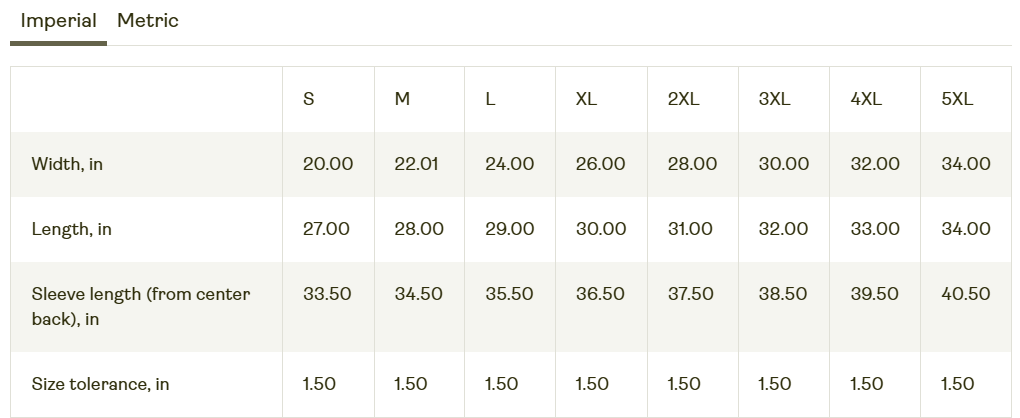Click the 31.00 length value for 2XL

coord(690,229)
